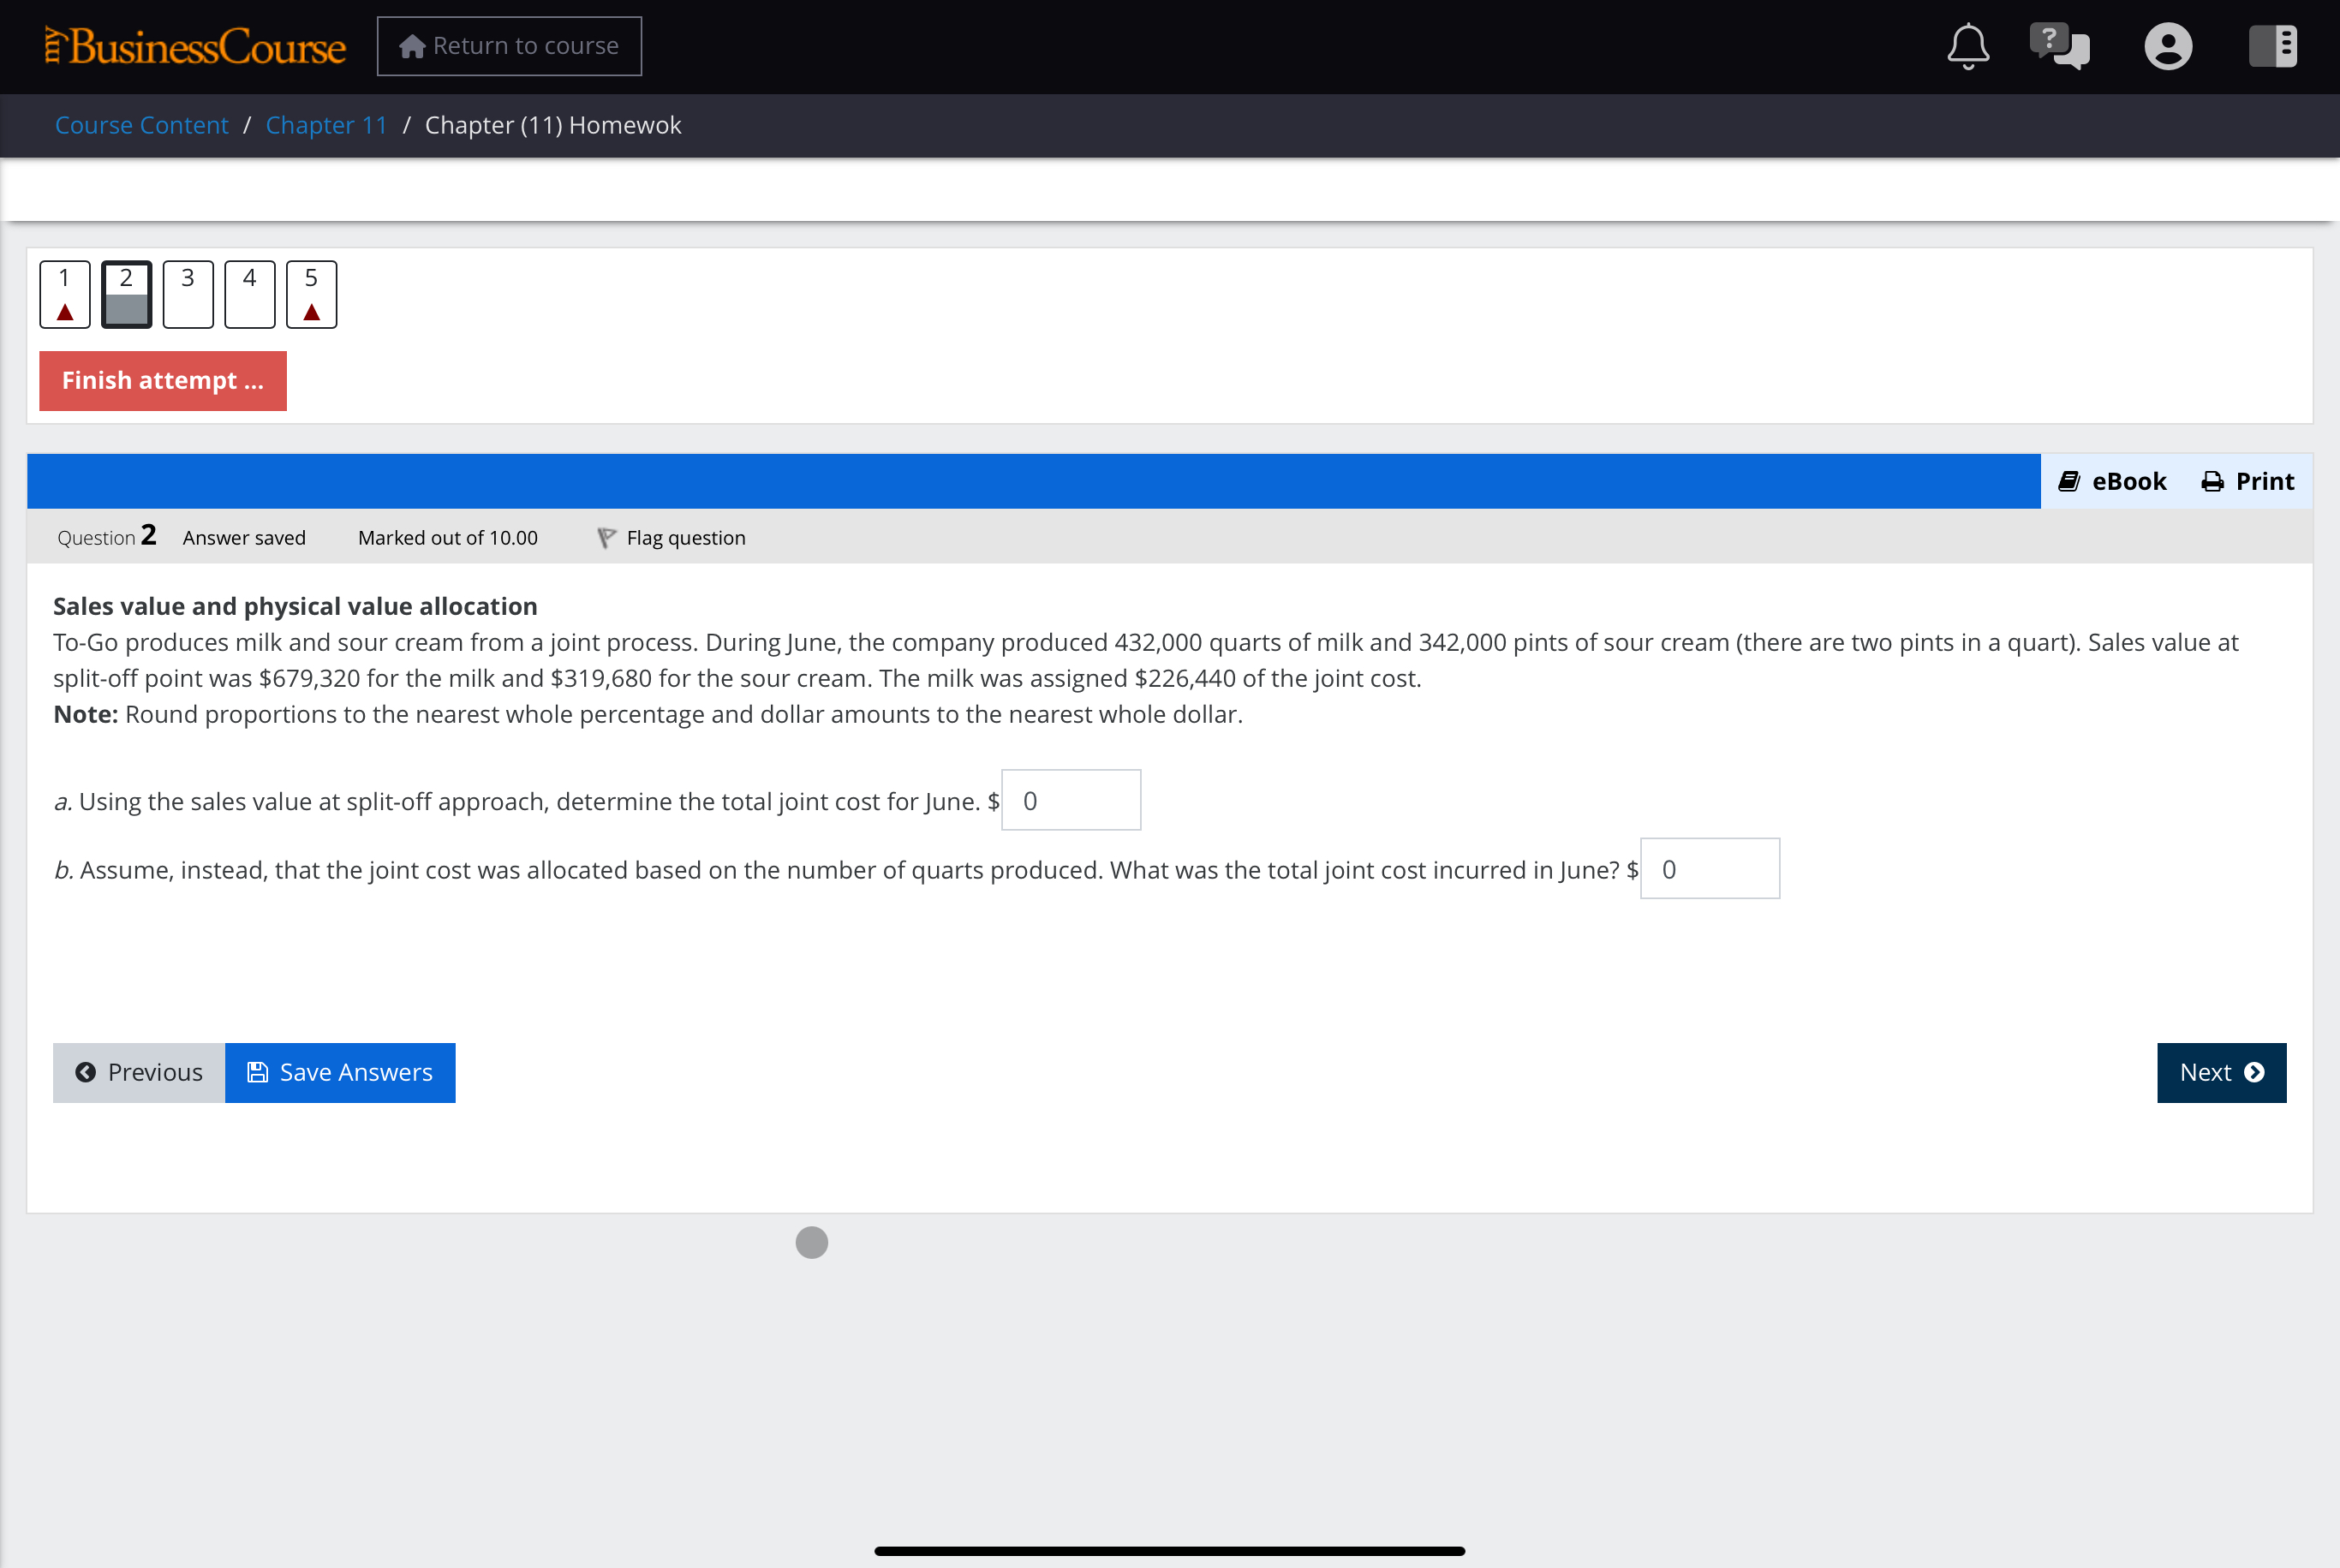This screenshot has width=2340, height=1568.
Task: Focus the part a joint cost field
Action: tap(1071, 800)
